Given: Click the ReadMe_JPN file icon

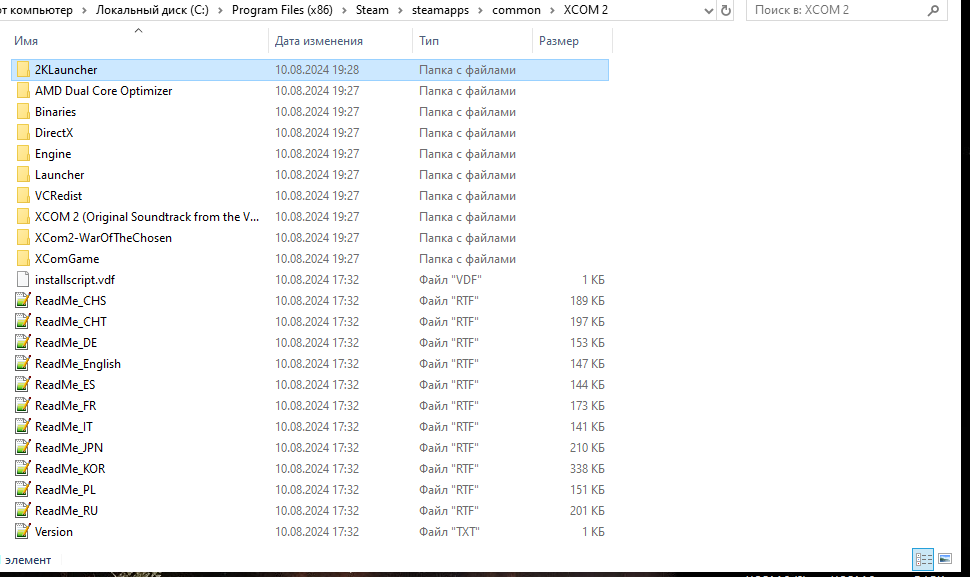Looking at the screenshot, I should 23,448.
